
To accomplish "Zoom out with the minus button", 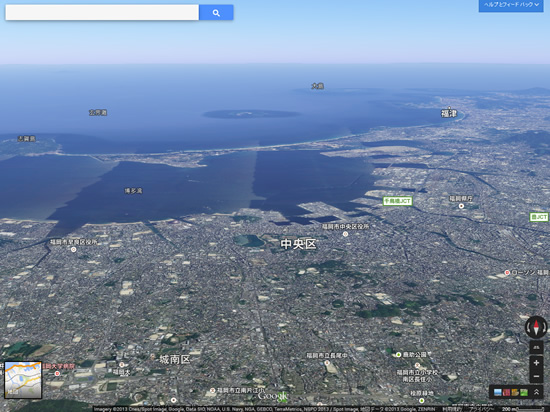I will tap(536, 376).
